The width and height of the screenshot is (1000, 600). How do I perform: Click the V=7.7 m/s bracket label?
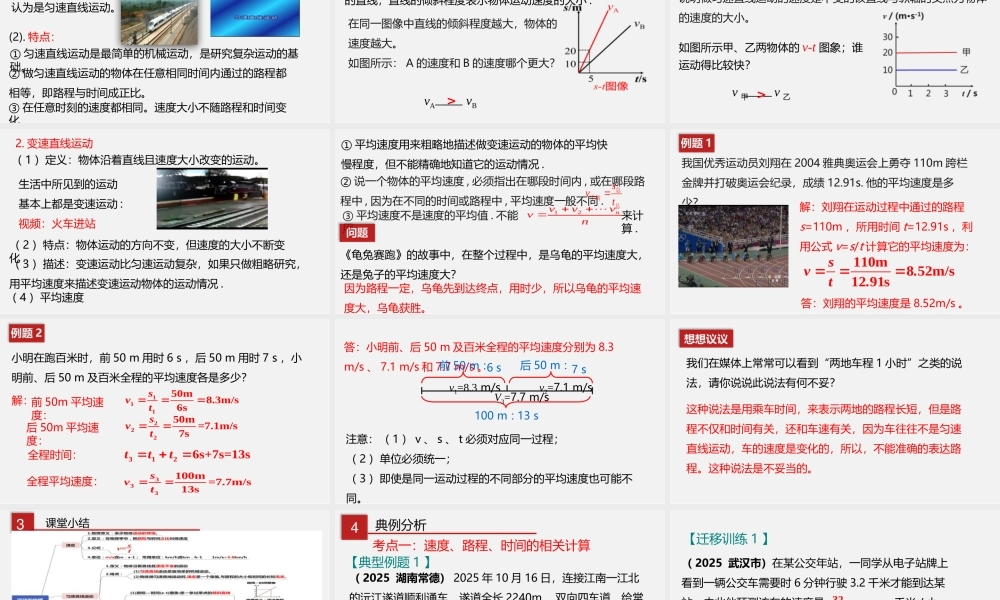coord(522,397)
